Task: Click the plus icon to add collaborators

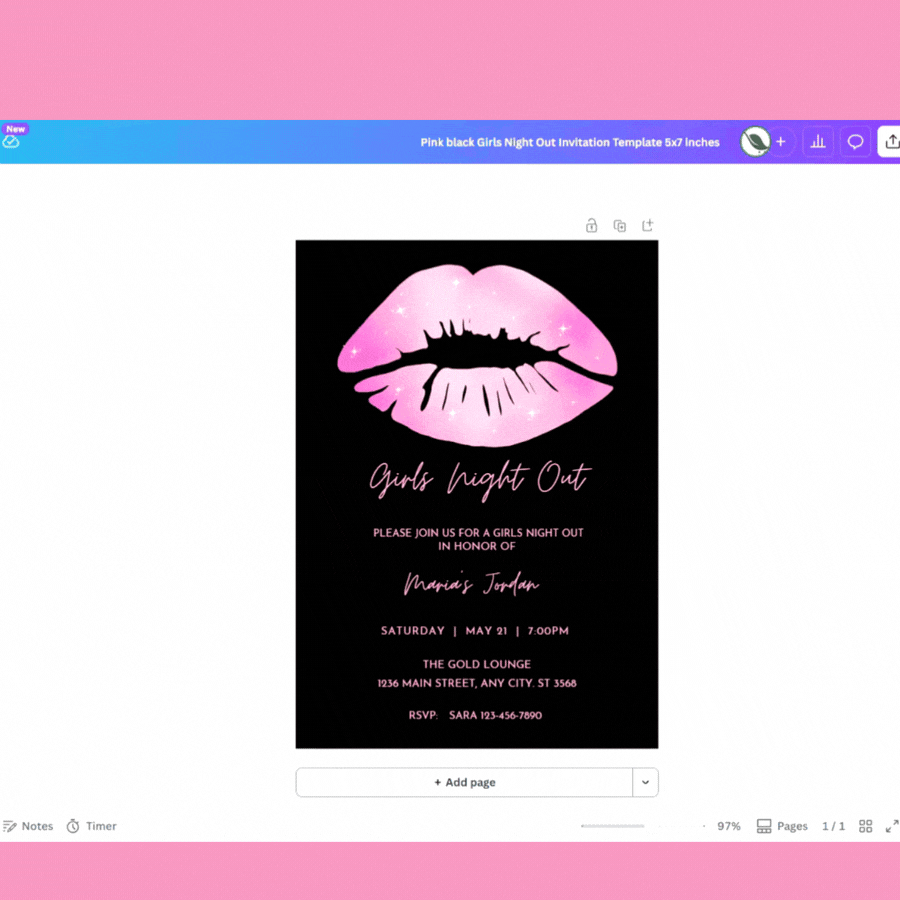Action: click(781, 142)
